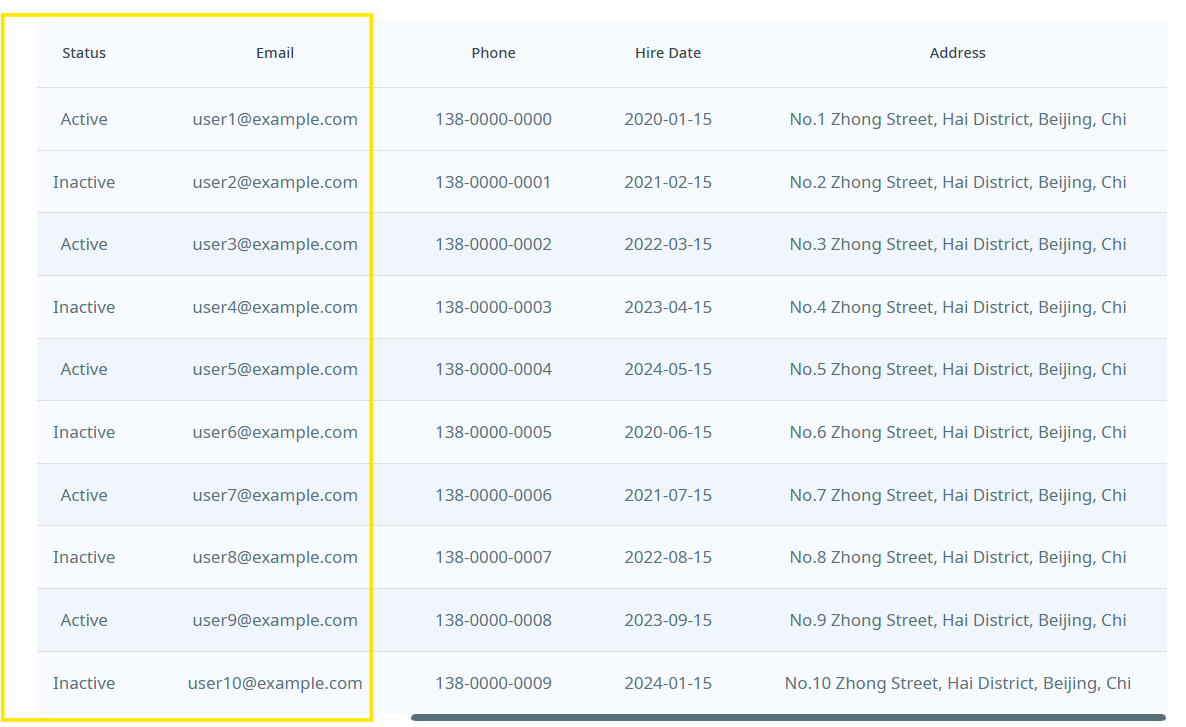Select hire date 2020-01-15

[668, 120]
